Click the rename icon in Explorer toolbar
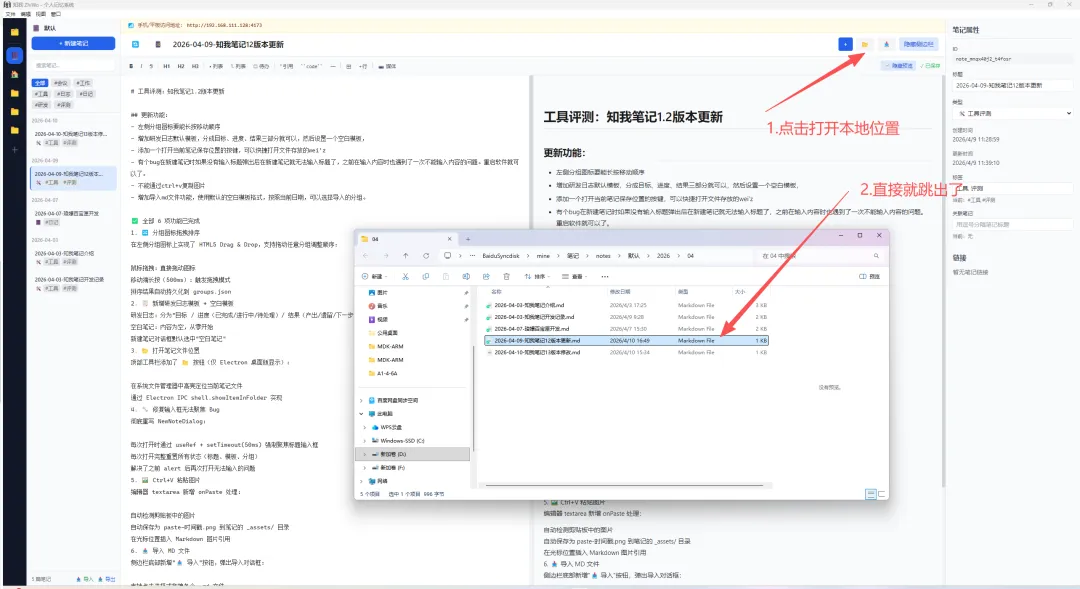 pyautogui.click(x=466, y=276)
